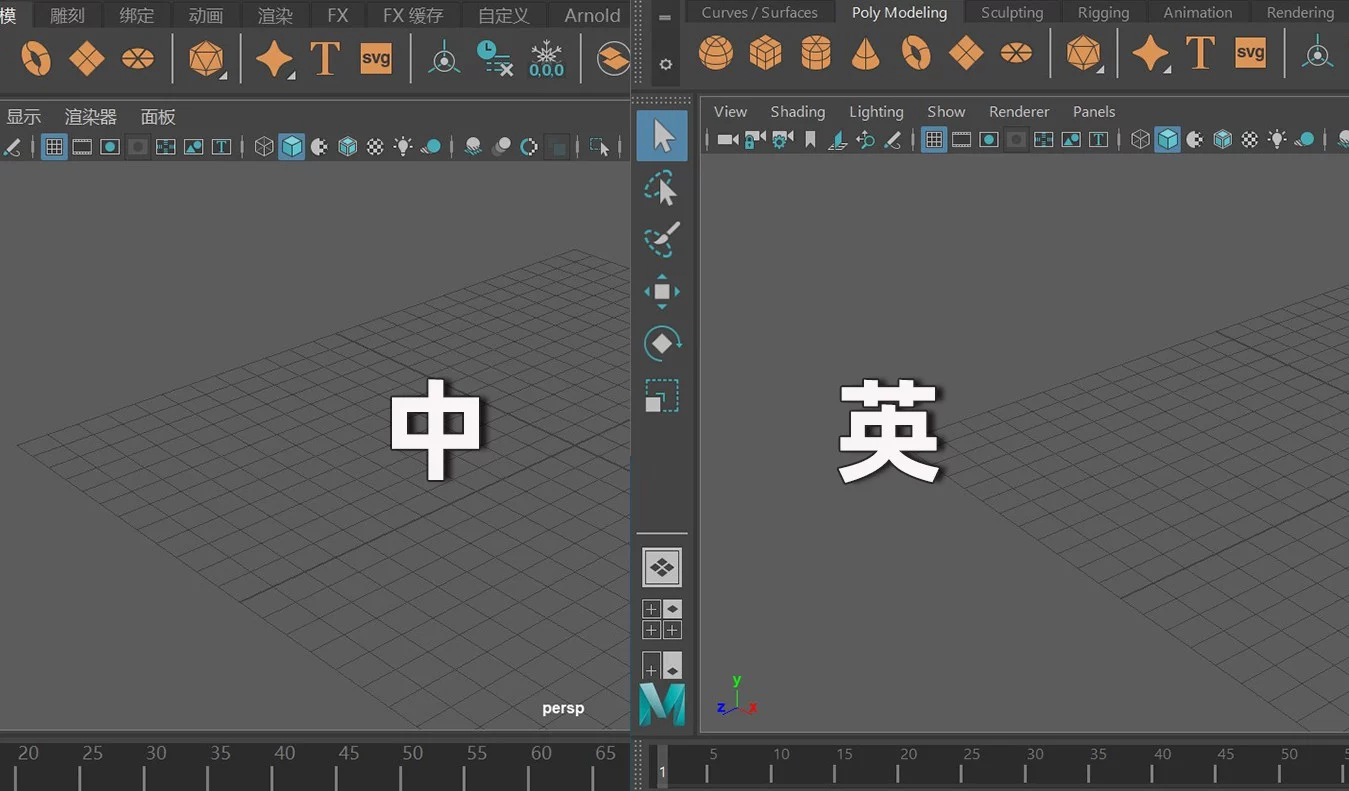Create a polygon sphere from the Poly Modeling shelf
Image resolution: width=1349 pixels, height=791 pixels.
tap(715, 52)
